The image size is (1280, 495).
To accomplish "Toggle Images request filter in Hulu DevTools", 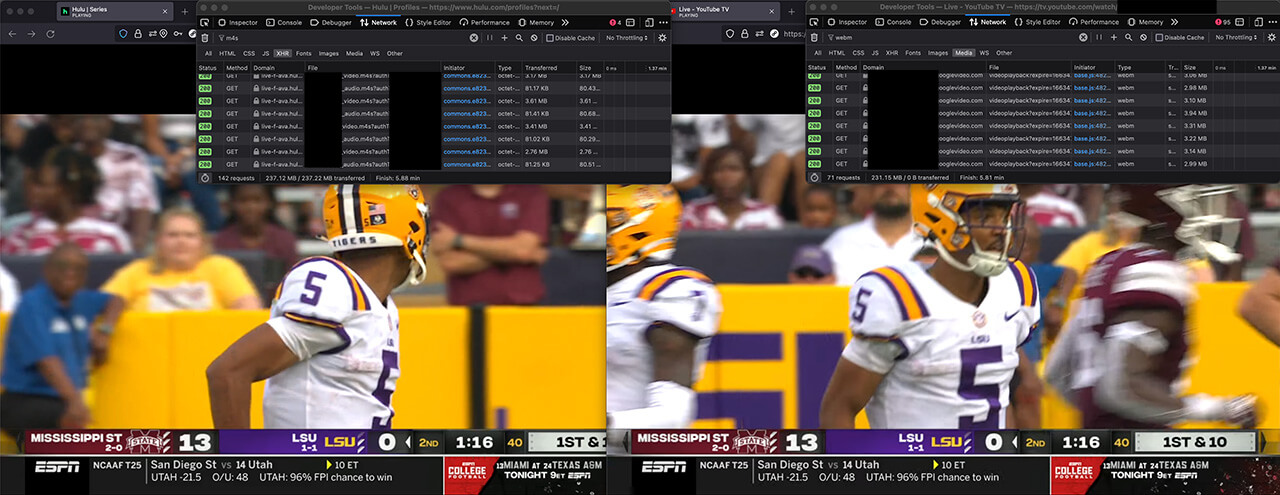I will pyautogui.click(x=328, y=53).
